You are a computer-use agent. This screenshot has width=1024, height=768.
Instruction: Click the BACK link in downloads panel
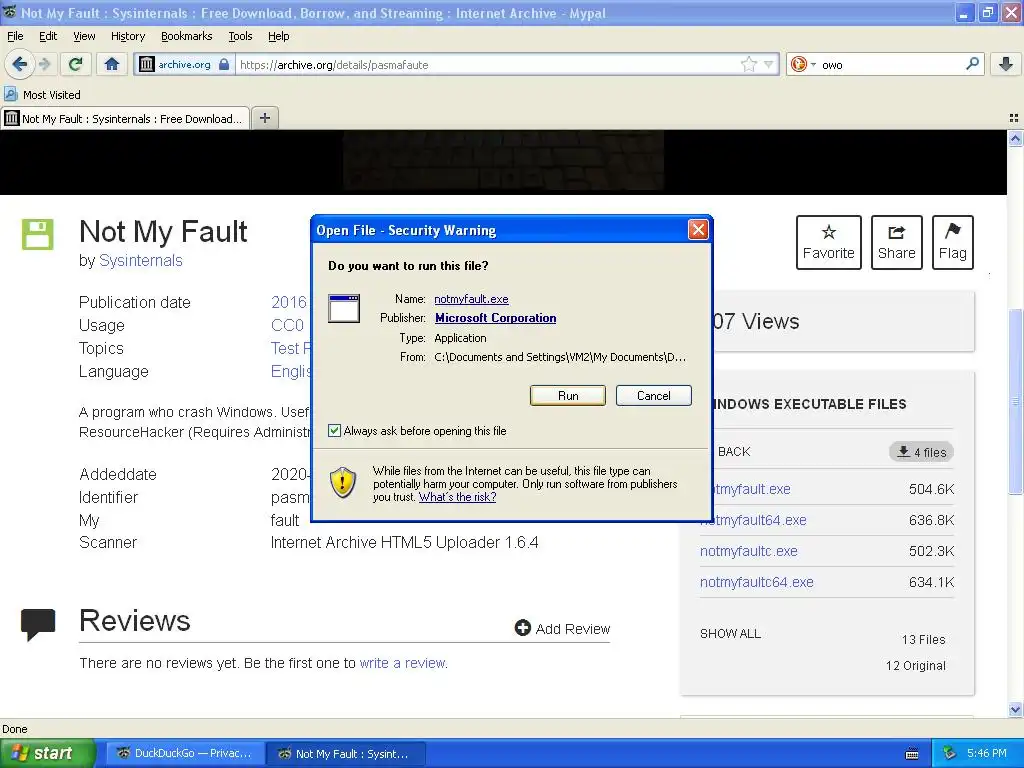[733, 452]
